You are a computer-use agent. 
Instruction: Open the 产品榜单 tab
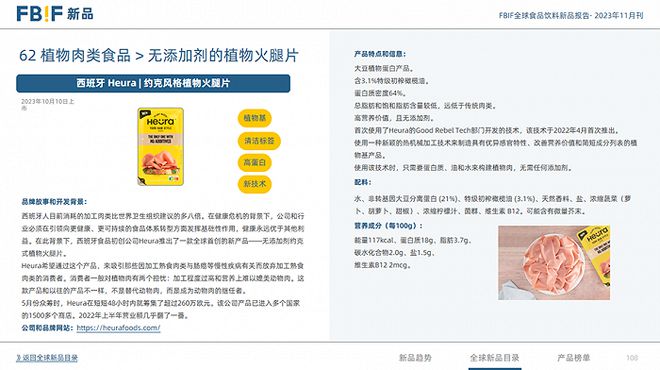click(573, 358)
